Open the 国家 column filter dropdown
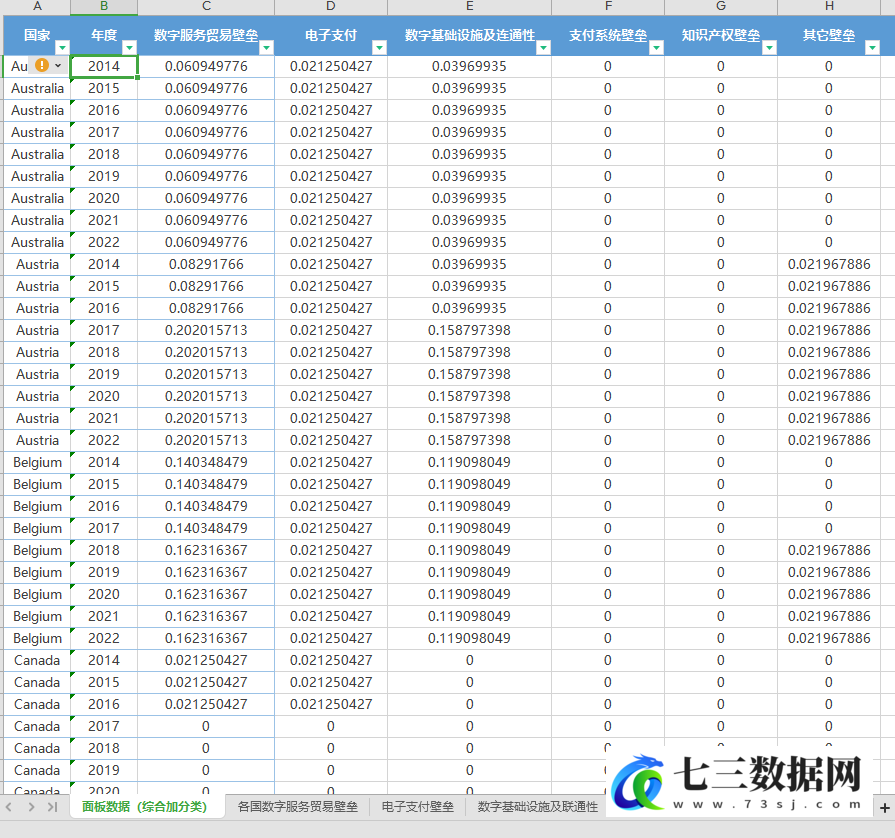The width and height of the screenshot is (895, 838). click(62, 47)
